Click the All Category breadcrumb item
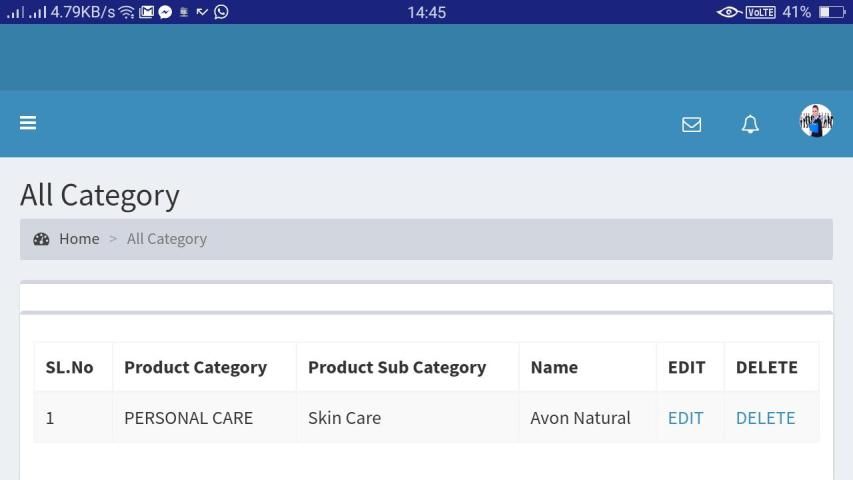Image resolution: width=853 pixels, height=480 pixels. coord(167,239)
